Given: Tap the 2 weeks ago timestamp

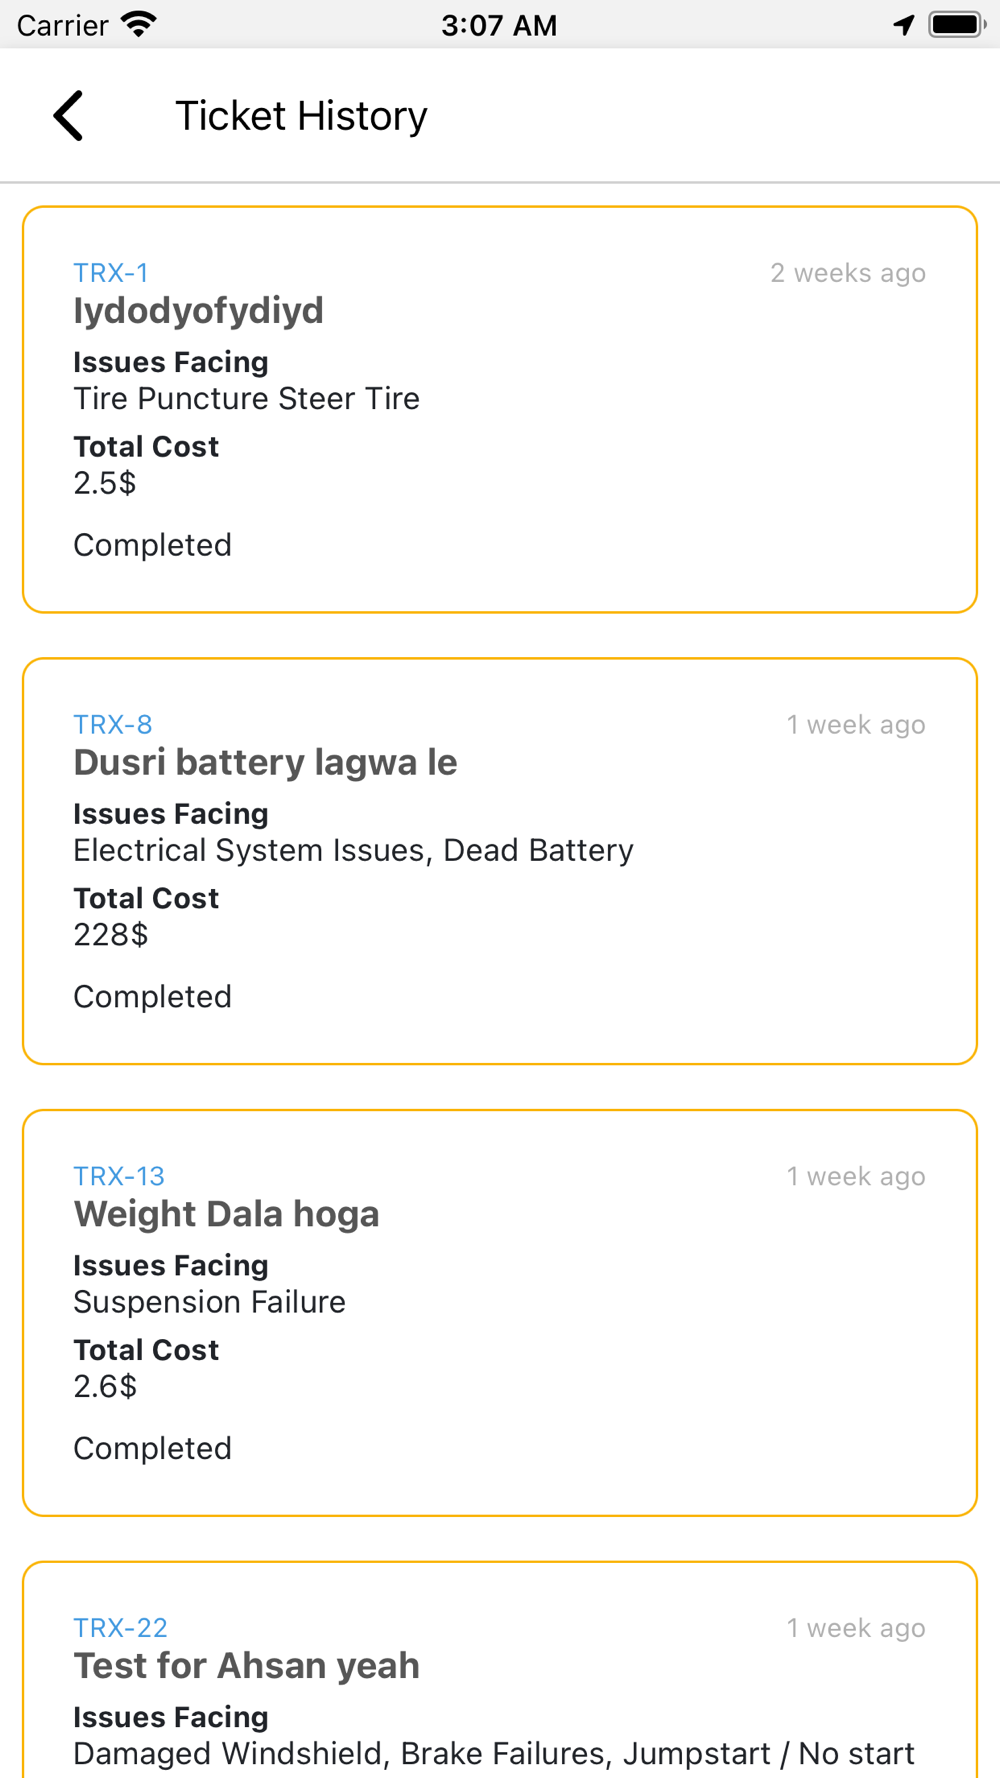Looking at the screenshot, I should [x=848, y=273].
